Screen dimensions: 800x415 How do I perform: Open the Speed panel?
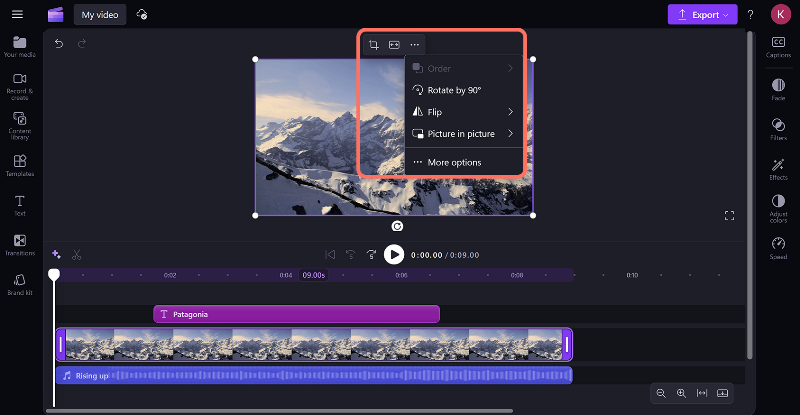pos(778,248)
